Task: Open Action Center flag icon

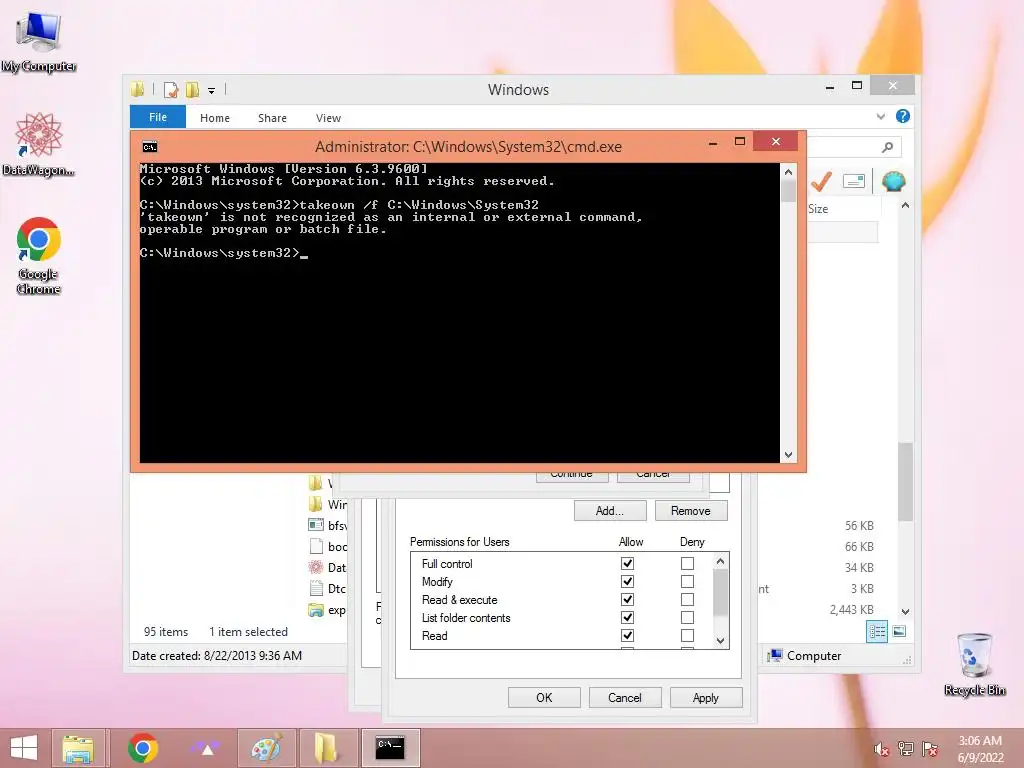Action: coord(930,749)
